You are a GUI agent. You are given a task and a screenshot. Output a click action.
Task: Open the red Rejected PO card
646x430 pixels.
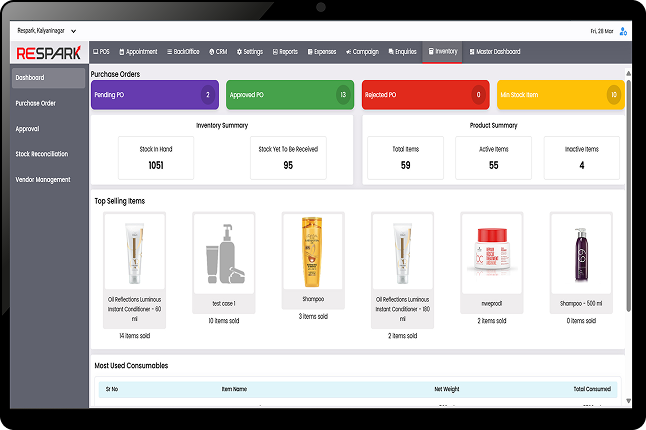(425, 95)
